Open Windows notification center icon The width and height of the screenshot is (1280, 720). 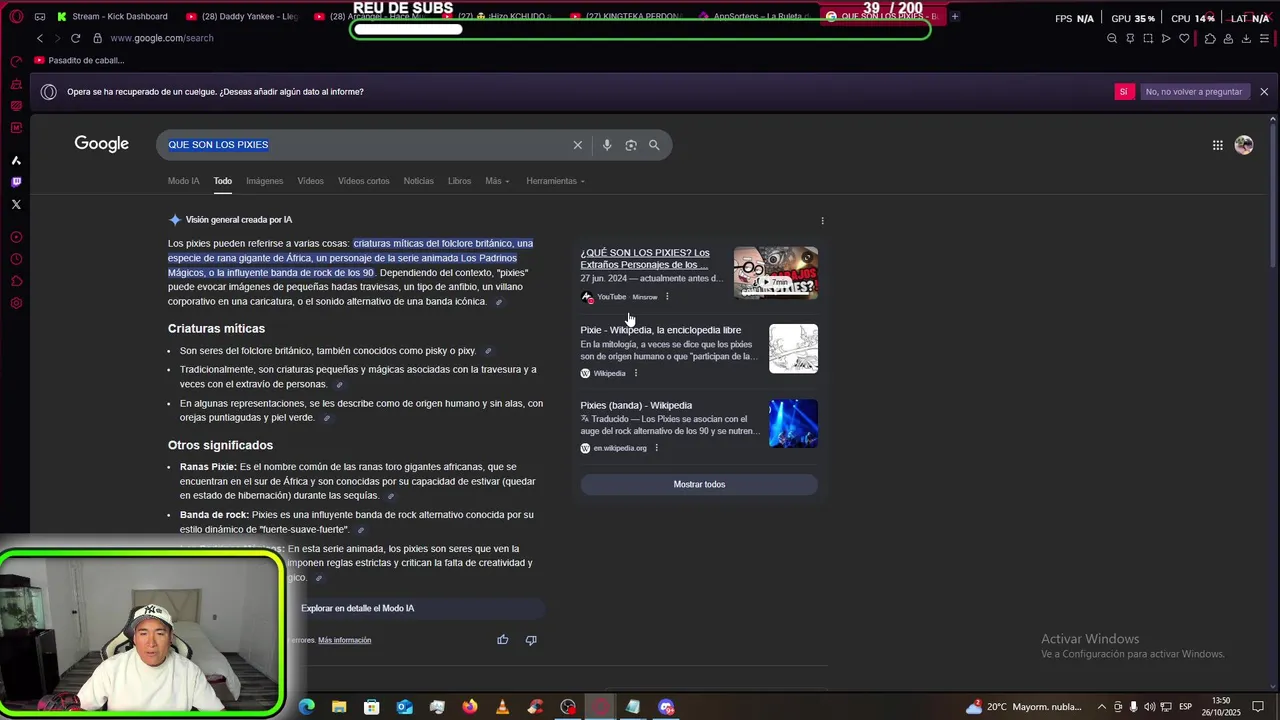pyautogui.click(x=1258, y=707)
